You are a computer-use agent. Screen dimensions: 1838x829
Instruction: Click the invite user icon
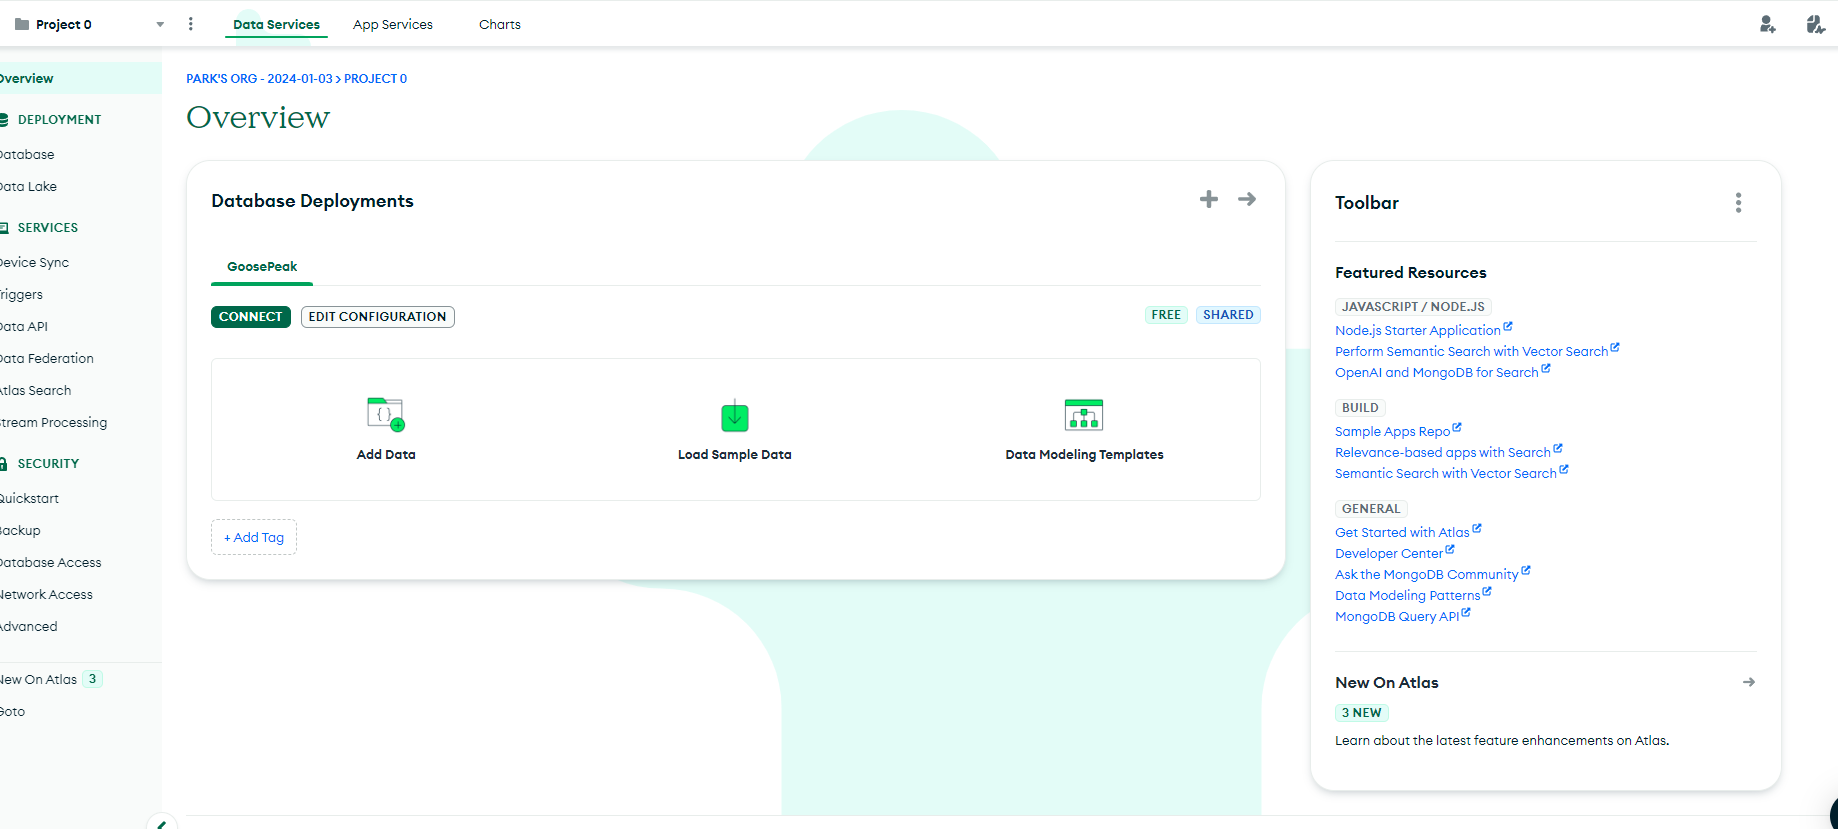[x=1767, y=24]
